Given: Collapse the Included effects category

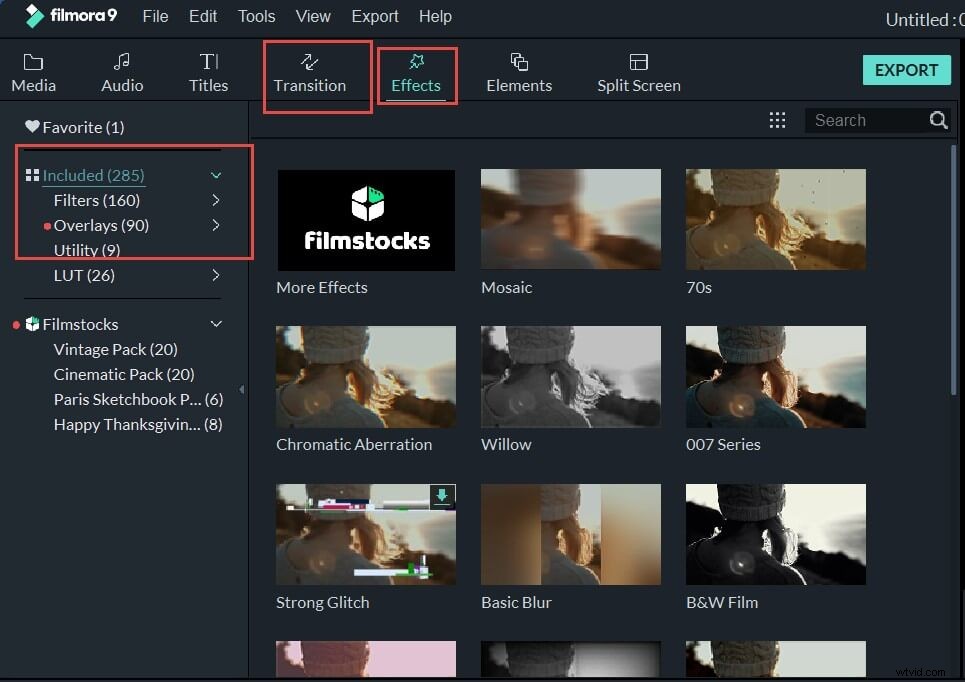Looking at the screenshot, I should click(x=216, y=174).
